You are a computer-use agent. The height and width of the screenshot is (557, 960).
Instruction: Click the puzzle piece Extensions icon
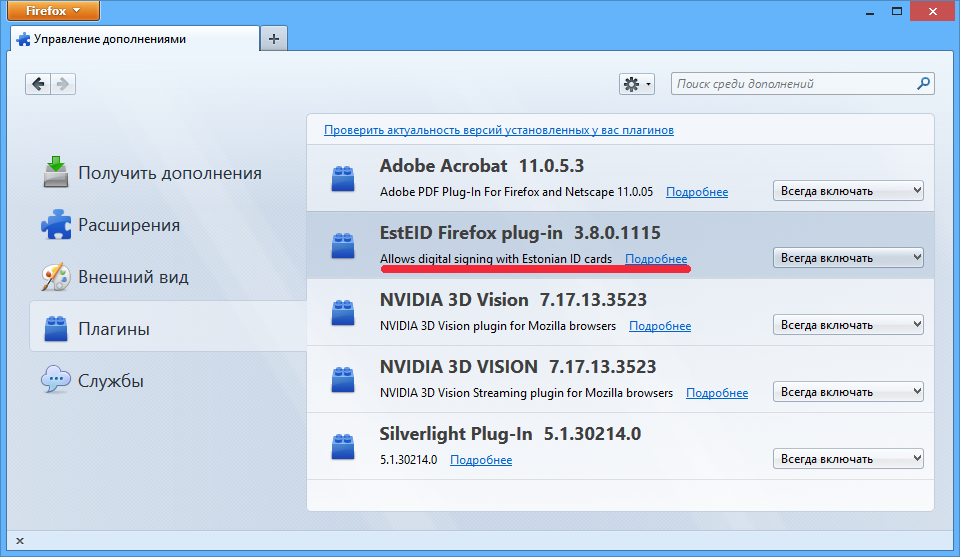click(56, 224)
